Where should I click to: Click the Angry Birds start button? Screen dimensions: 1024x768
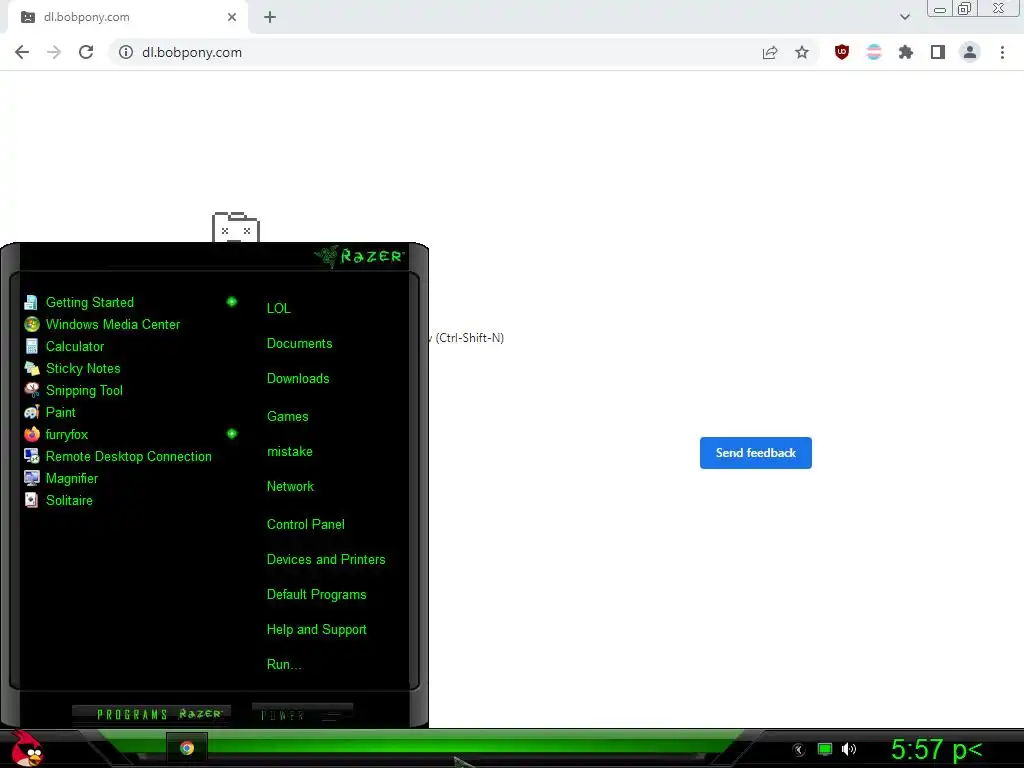point(26,748)
